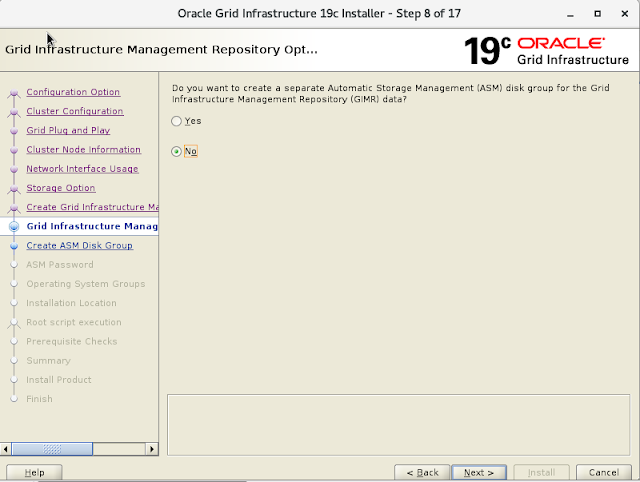The image size is (640, 482).
Task: Click the Installation Location step label
Action: [x=71, y=303]
